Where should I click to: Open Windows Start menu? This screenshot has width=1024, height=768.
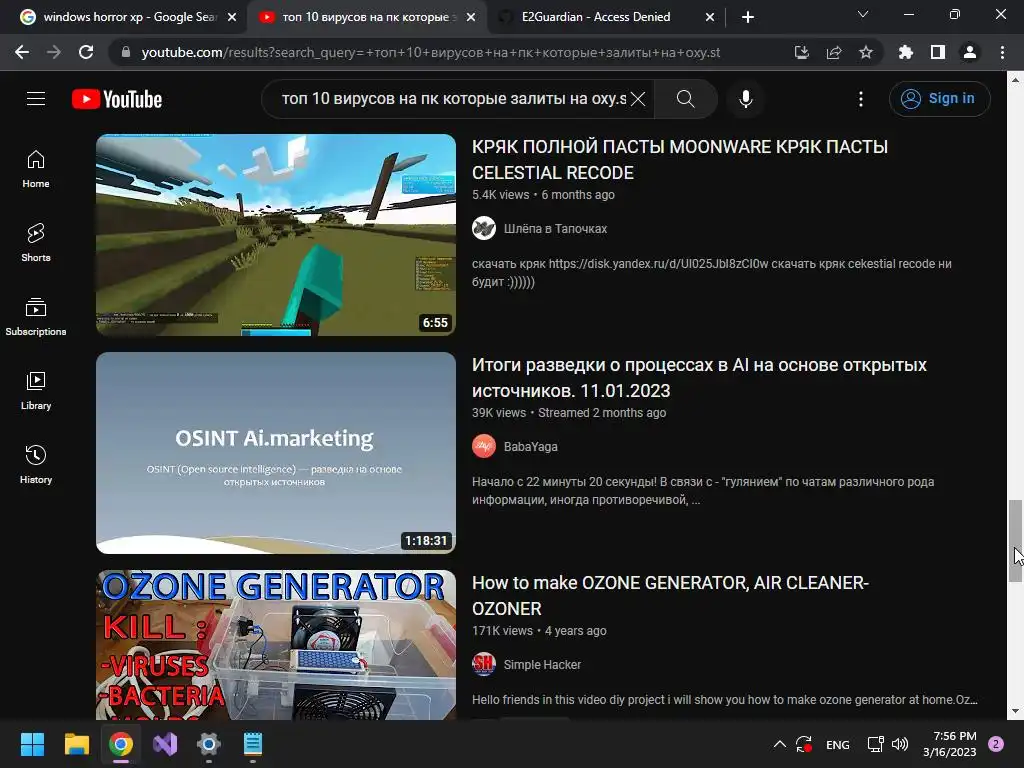click(x=32, y=744)
